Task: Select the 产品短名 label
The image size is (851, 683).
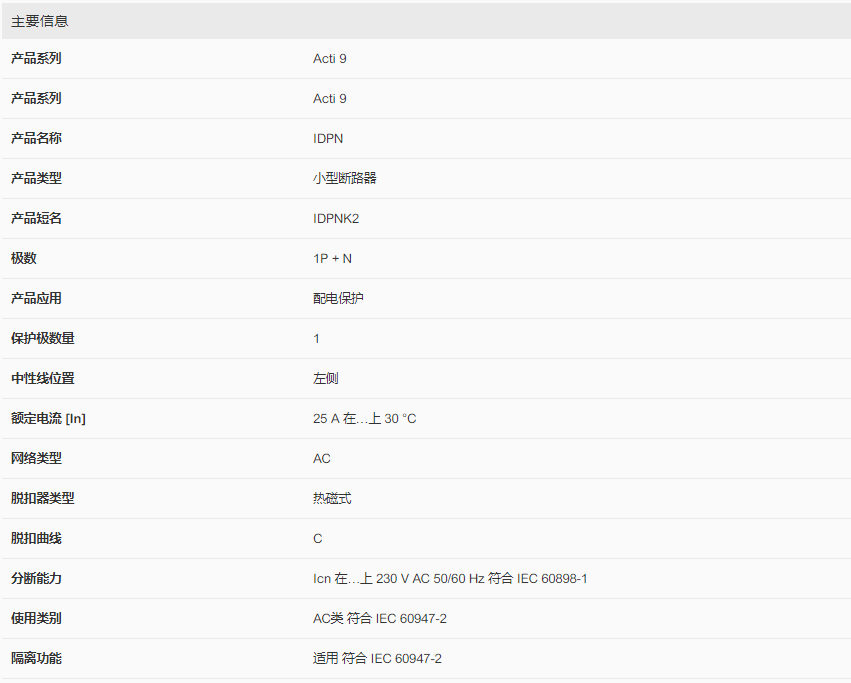Action: [x=36, y=218]
